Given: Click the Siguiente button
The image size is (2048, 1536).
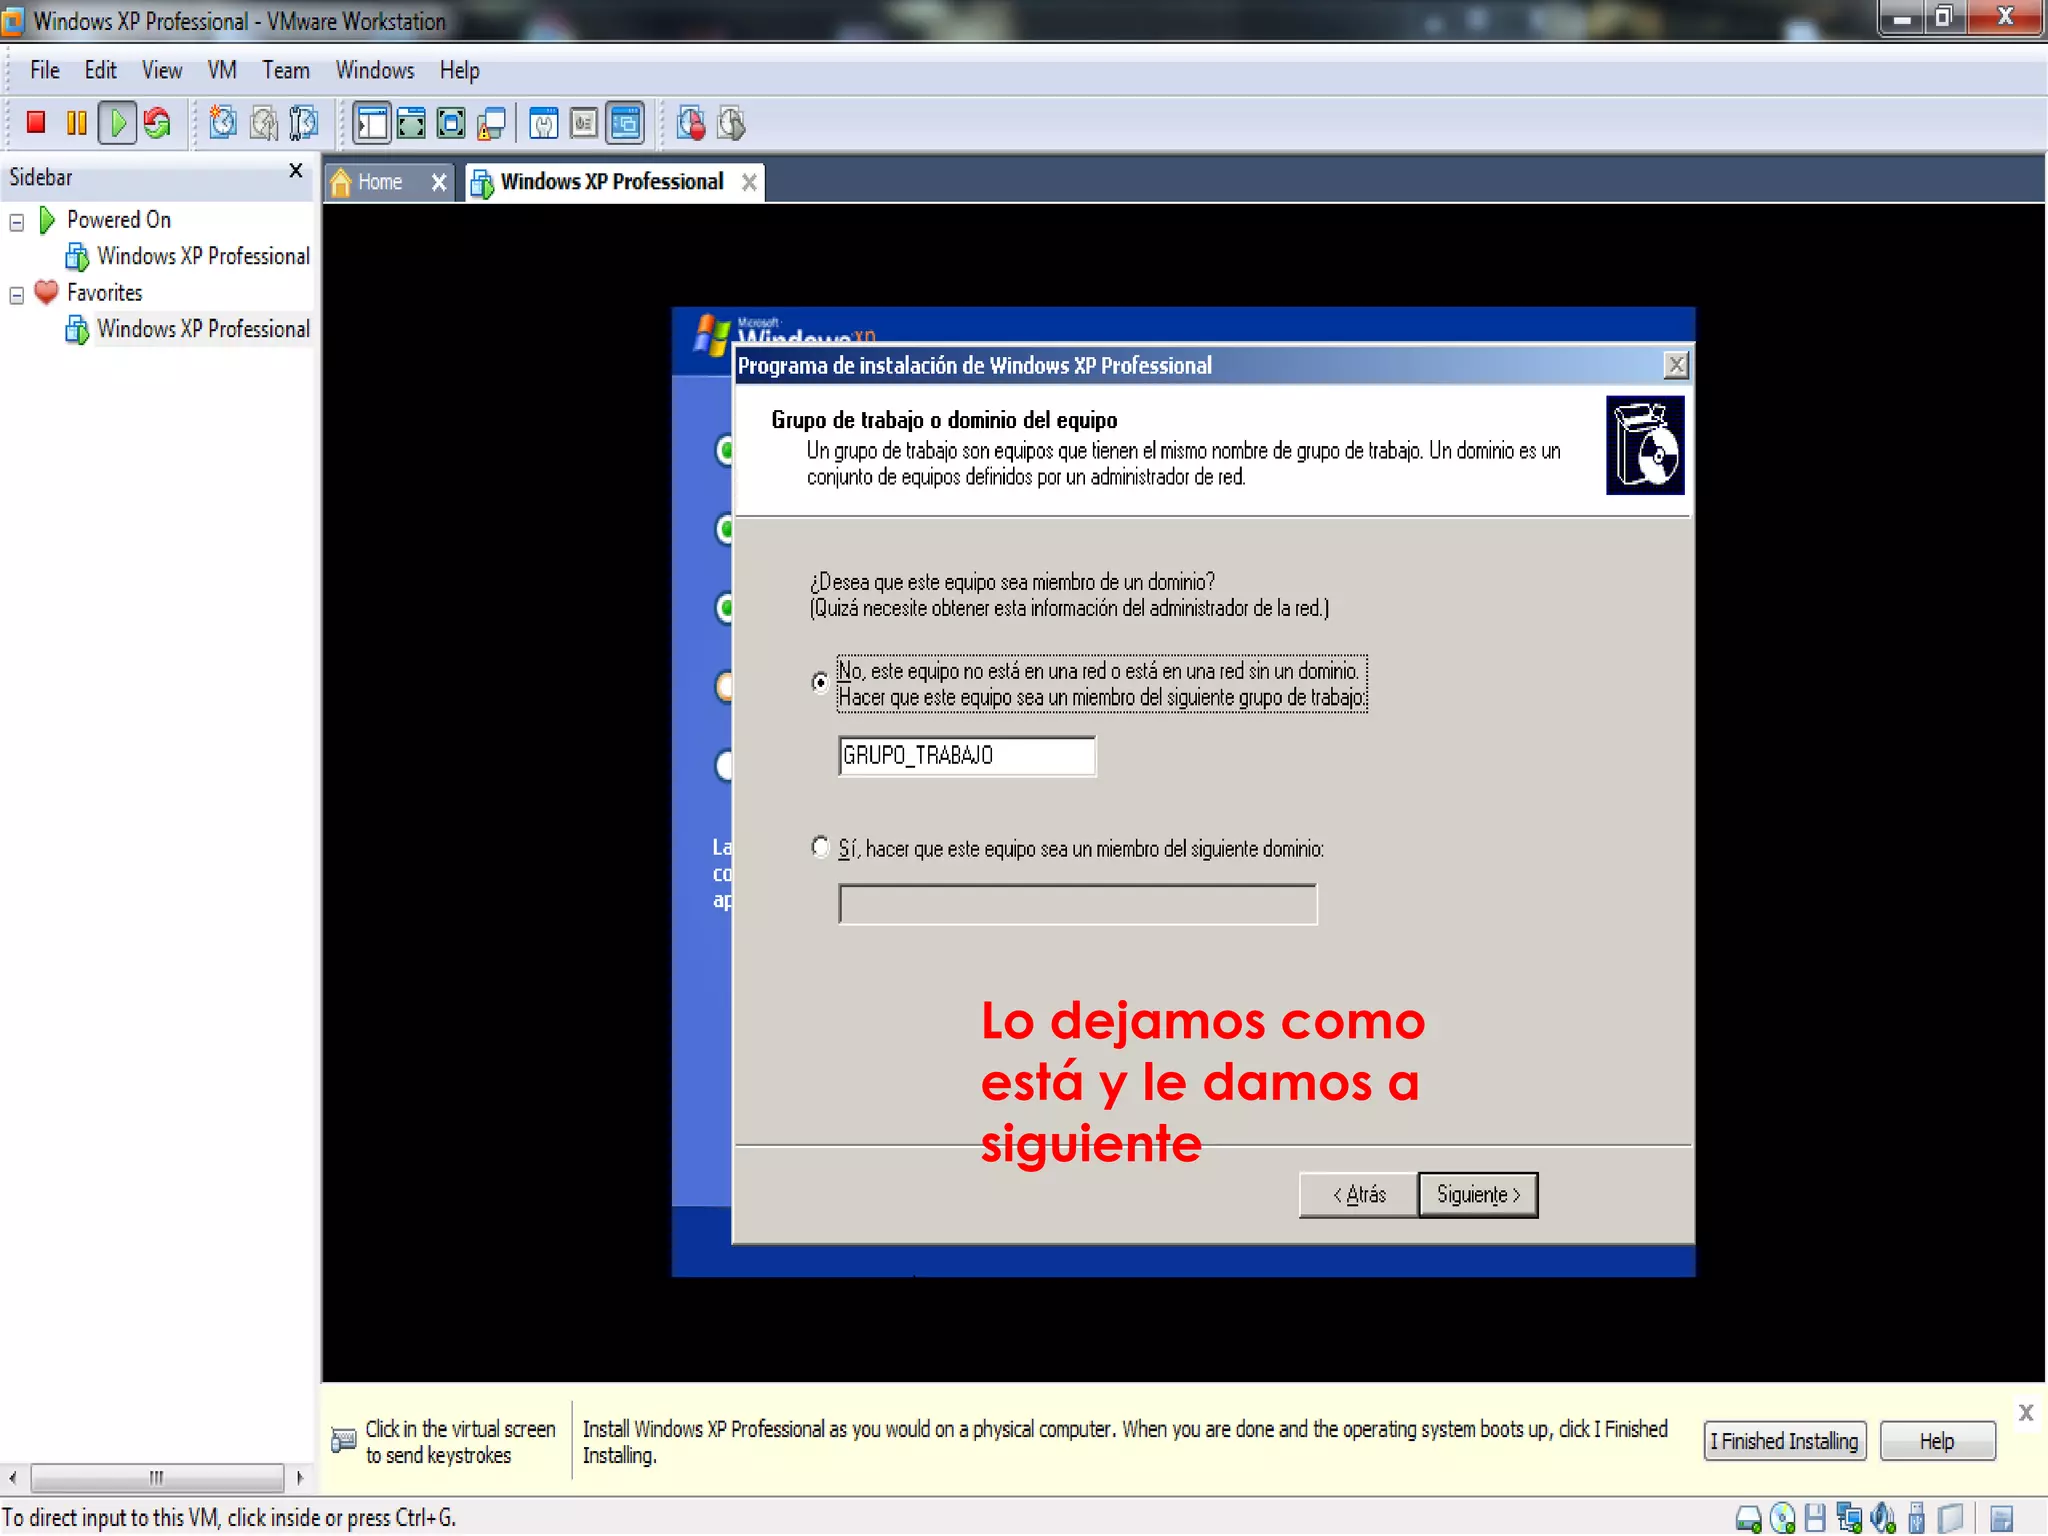Looking at the screenshot, I should coord(1478,1194).
